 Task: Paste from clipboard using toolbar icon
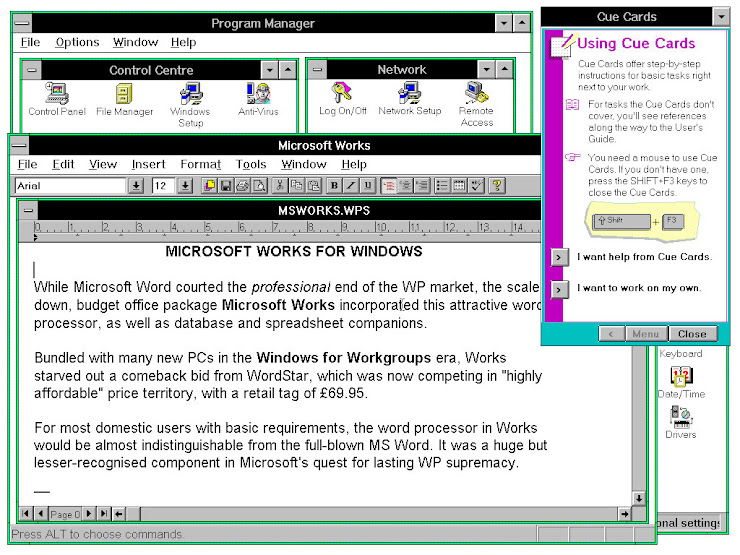tap(313, 185)
